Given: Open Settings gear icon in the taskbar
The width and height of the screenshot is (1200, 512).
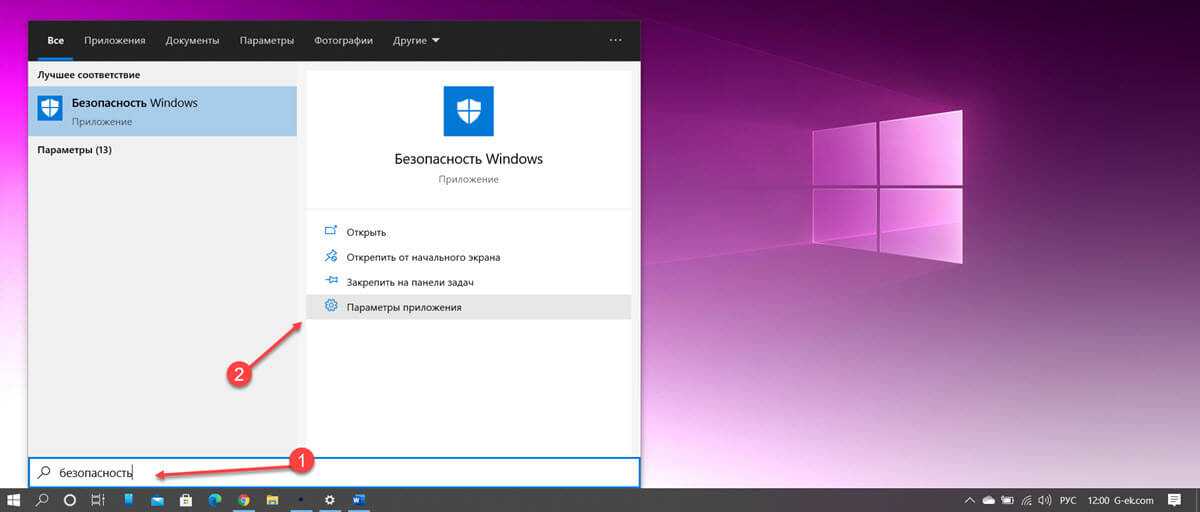Looking at the screenshot, I should point(330,500).
